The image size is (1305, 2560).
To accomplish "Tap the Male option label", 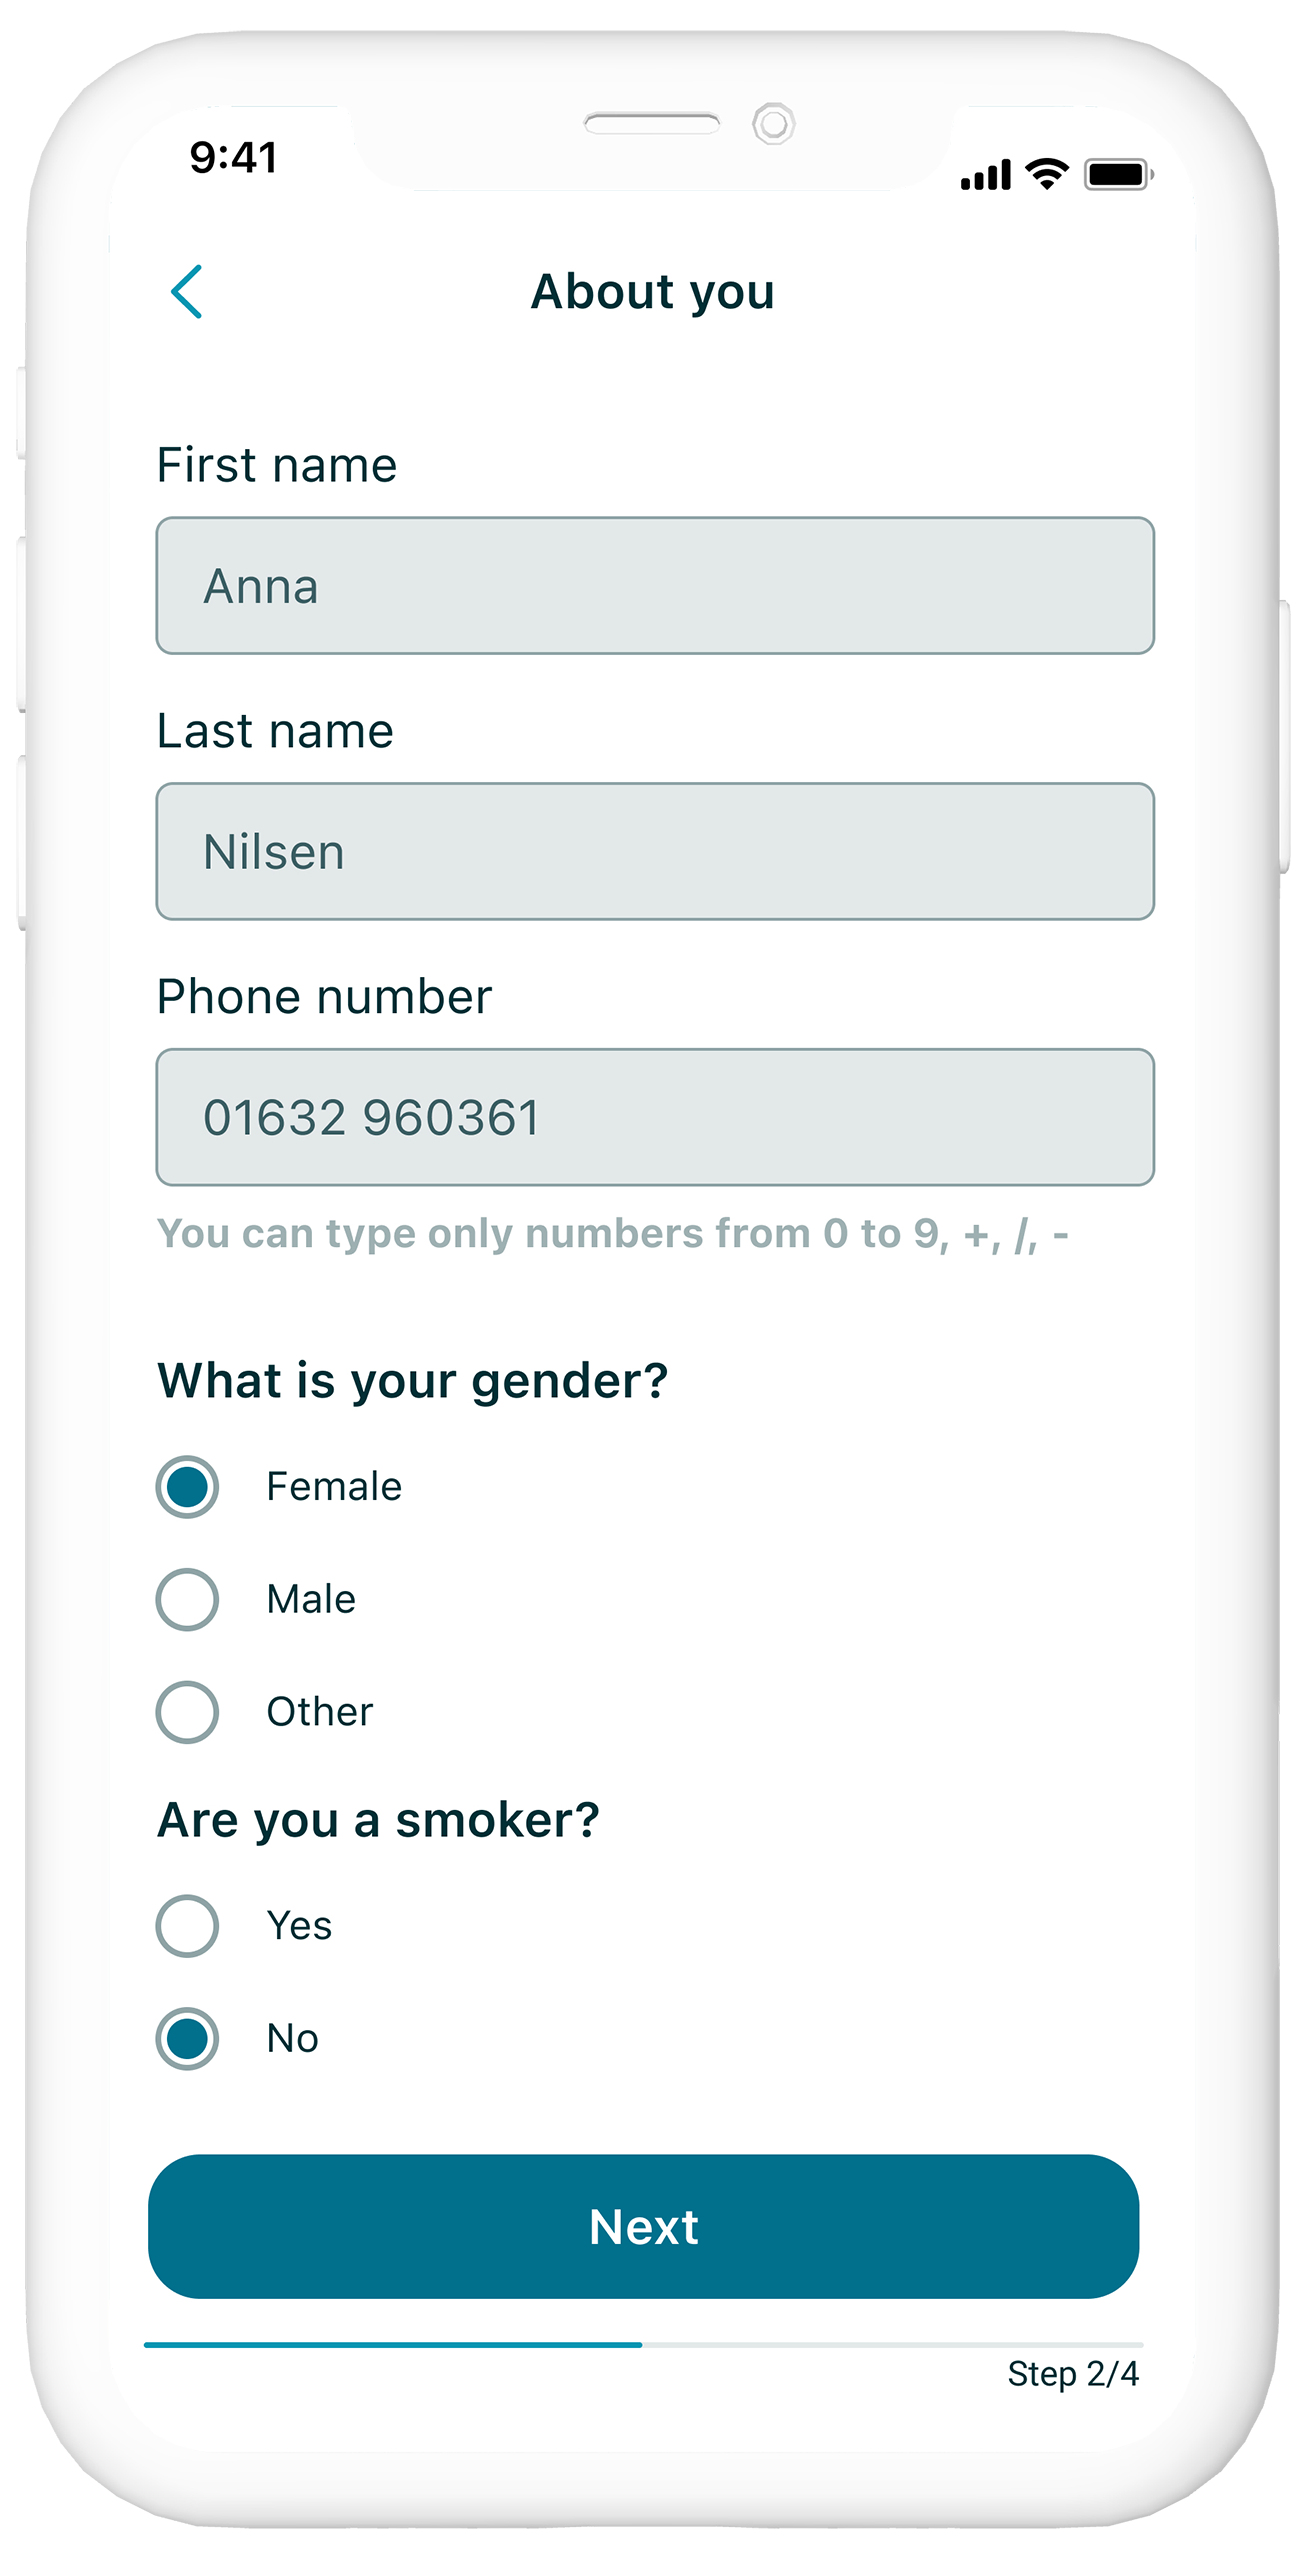I will [311, 1599].
